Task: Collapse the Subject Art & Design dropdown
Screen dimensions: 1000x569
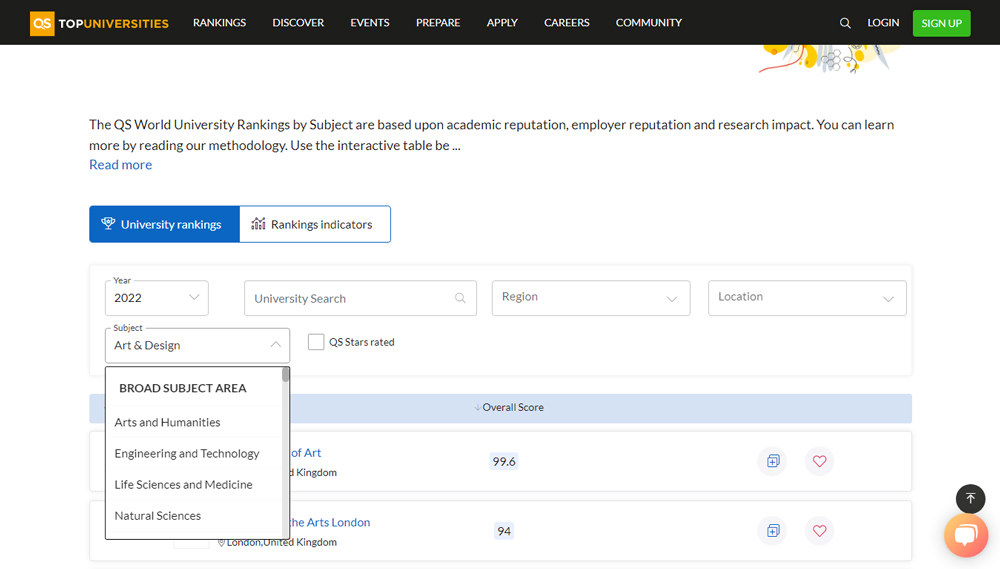Action: tap(197, 345)
